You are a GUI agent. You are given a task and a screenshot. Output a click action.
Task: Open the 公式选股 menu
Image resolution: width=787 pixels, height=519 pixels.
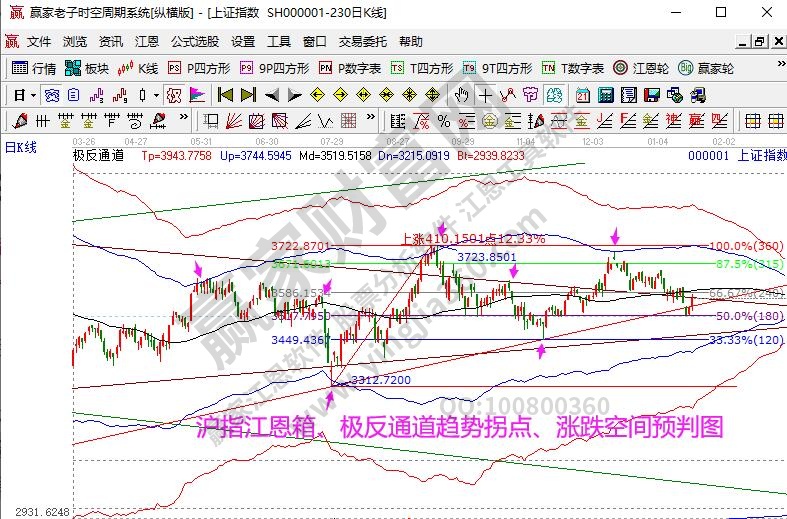pos(194,42)
